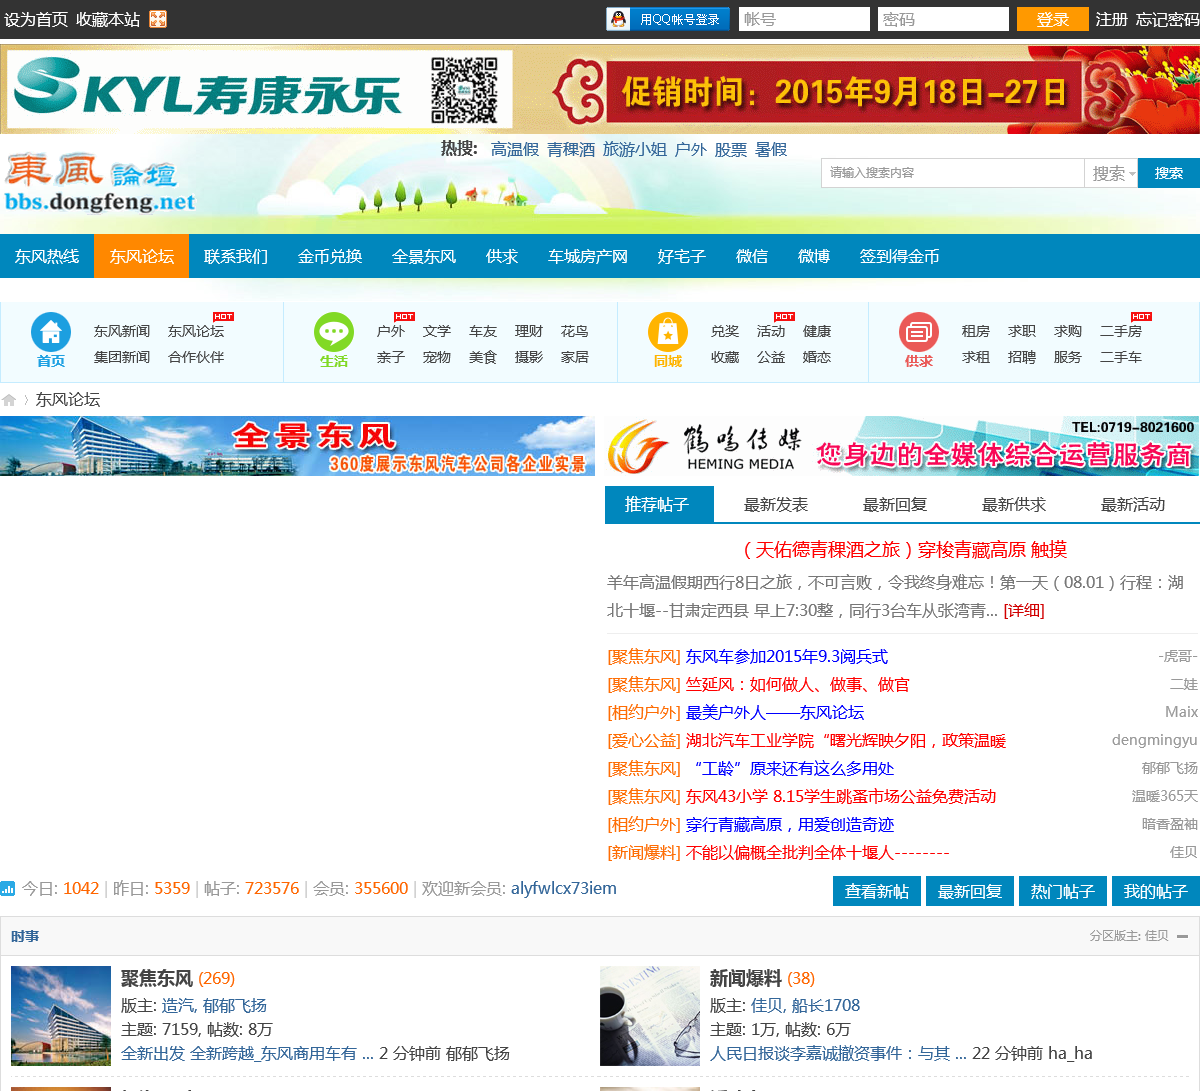Click the 密码 password field
Image resolution: width=1200 pixels, height=1091 pixels.
tap(943, 19)
